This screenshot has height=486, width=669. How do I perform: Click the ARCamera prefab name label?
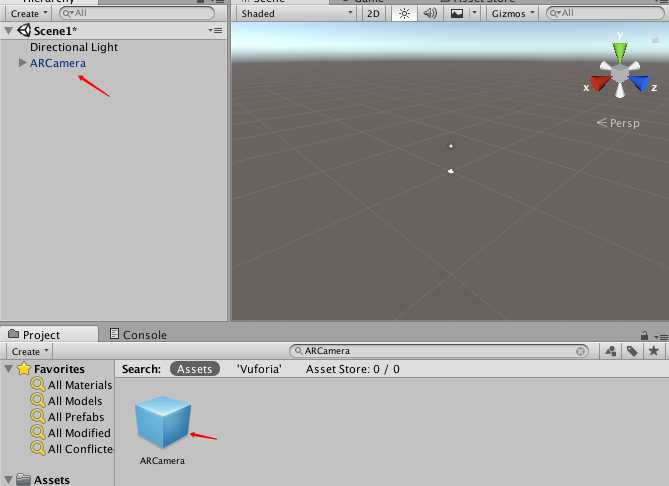click(x=162, y=461)
